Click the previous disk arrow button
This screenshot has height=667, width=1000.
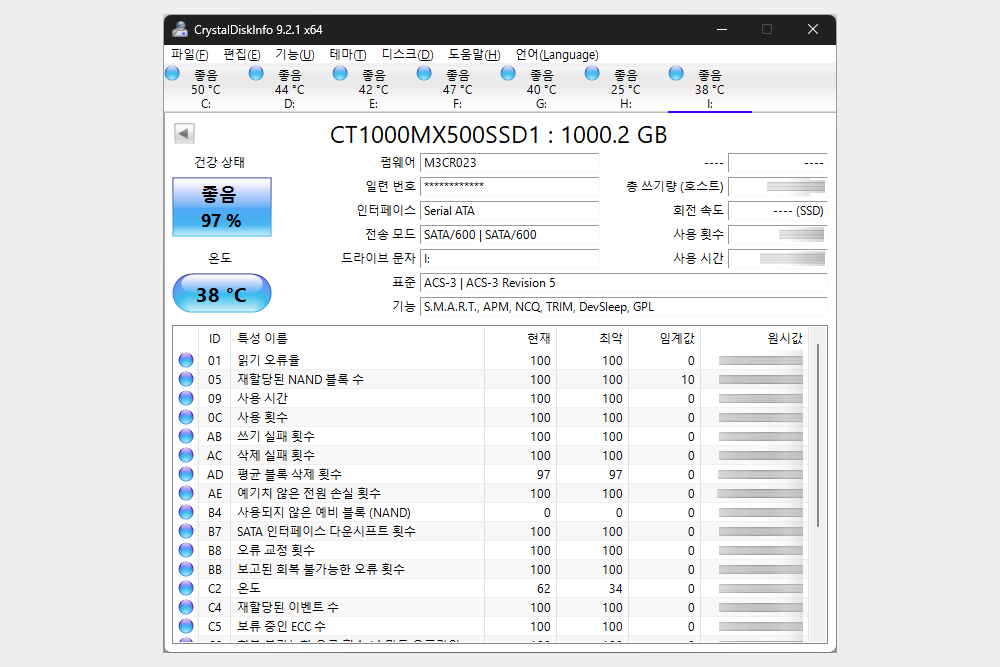[184, 133]
